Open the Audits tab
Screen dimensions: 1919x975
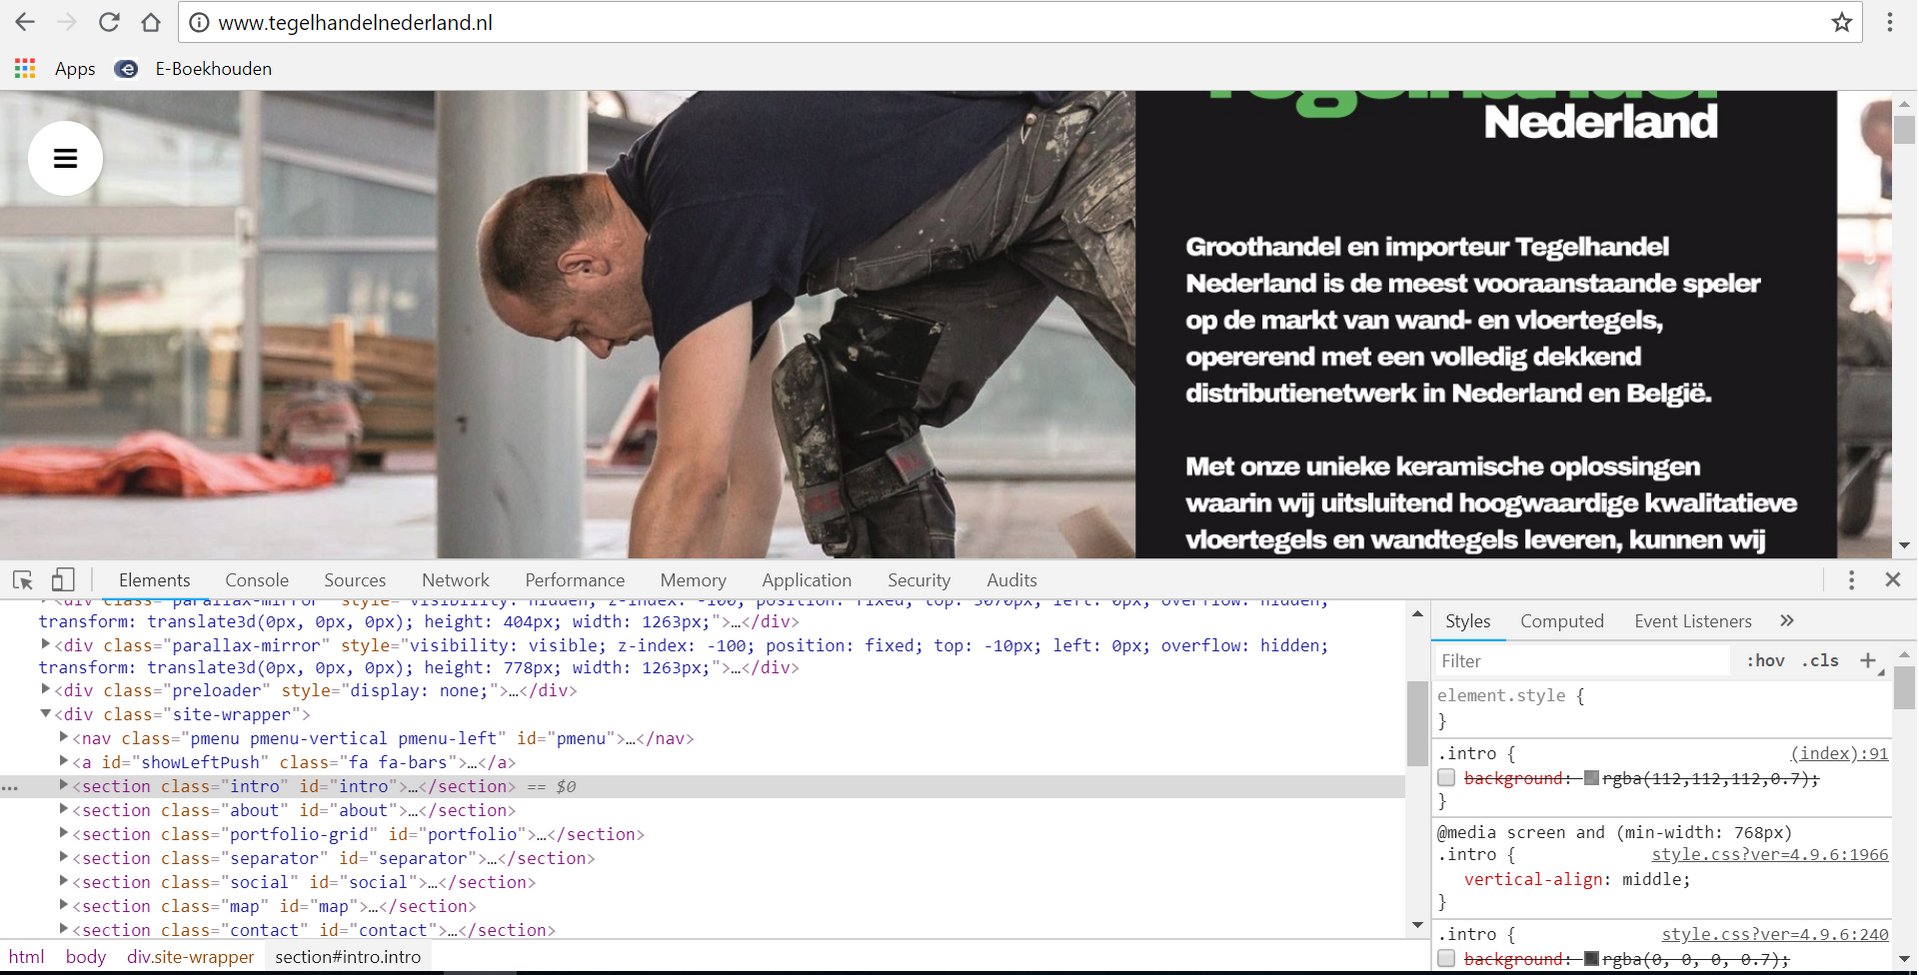click(1012, 580)
